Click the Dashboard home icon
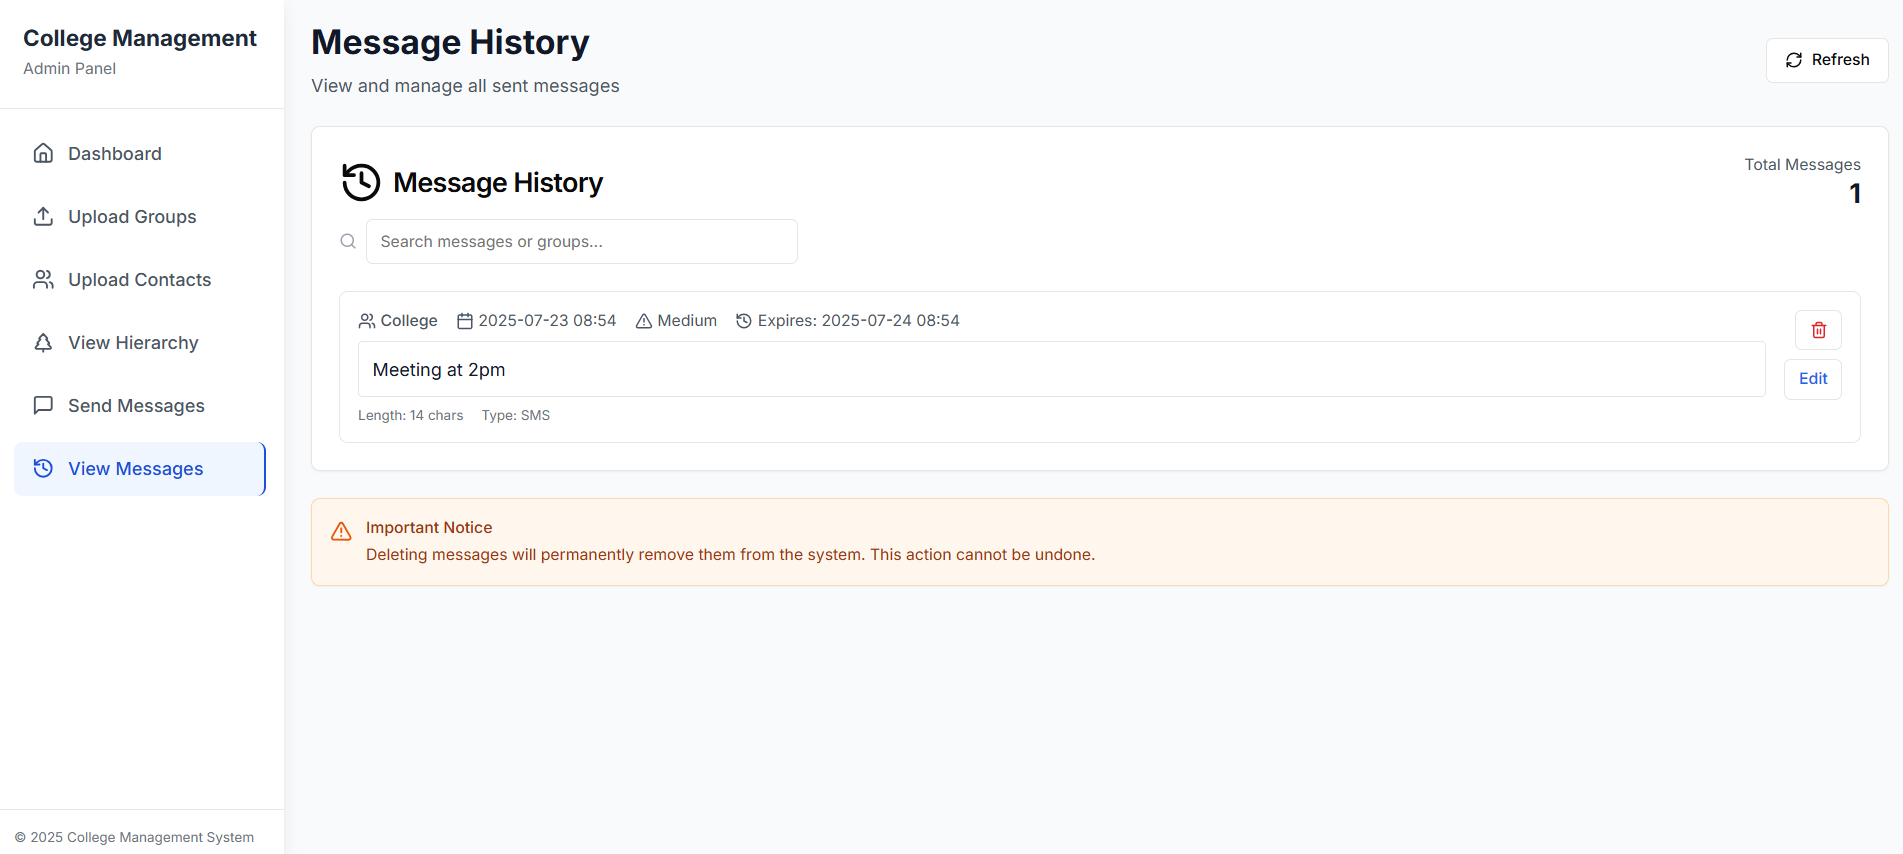Image resolution: width=1903 pixels, height=854 pixels. click(43, 153)
